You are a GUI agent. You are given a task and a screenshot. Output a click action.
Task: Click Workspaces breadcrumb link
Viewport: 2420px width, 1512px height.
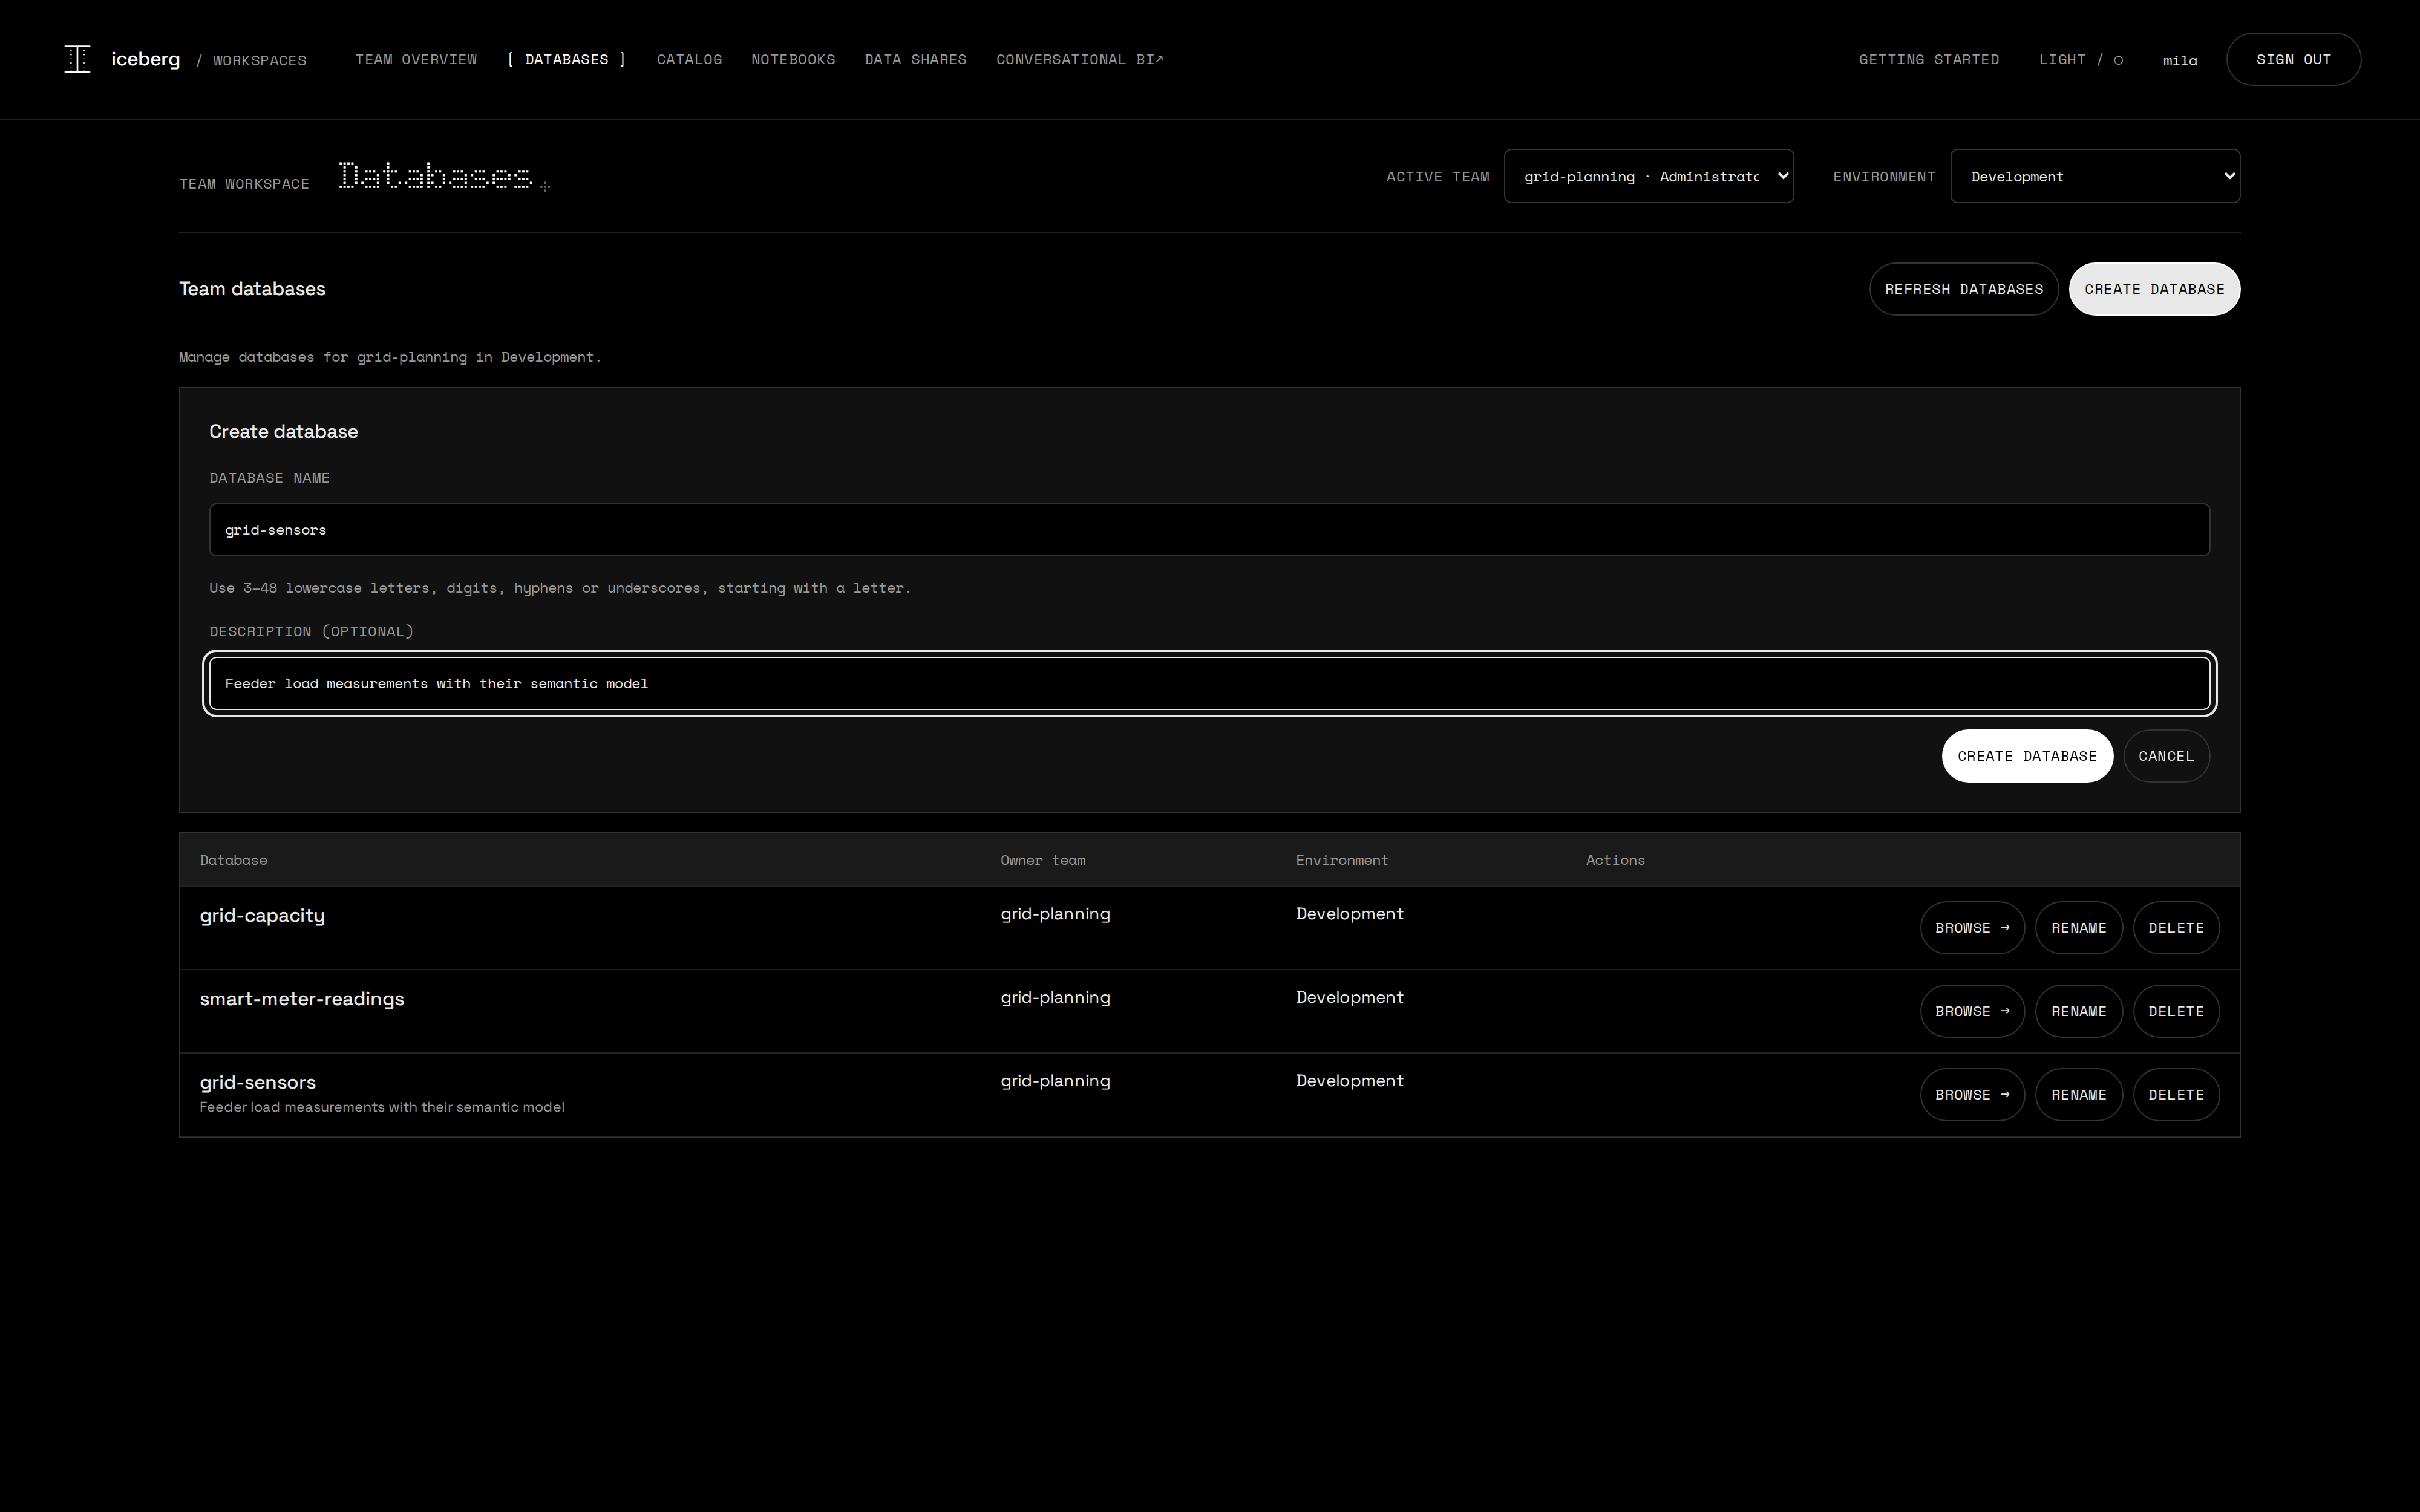[260, 61]
